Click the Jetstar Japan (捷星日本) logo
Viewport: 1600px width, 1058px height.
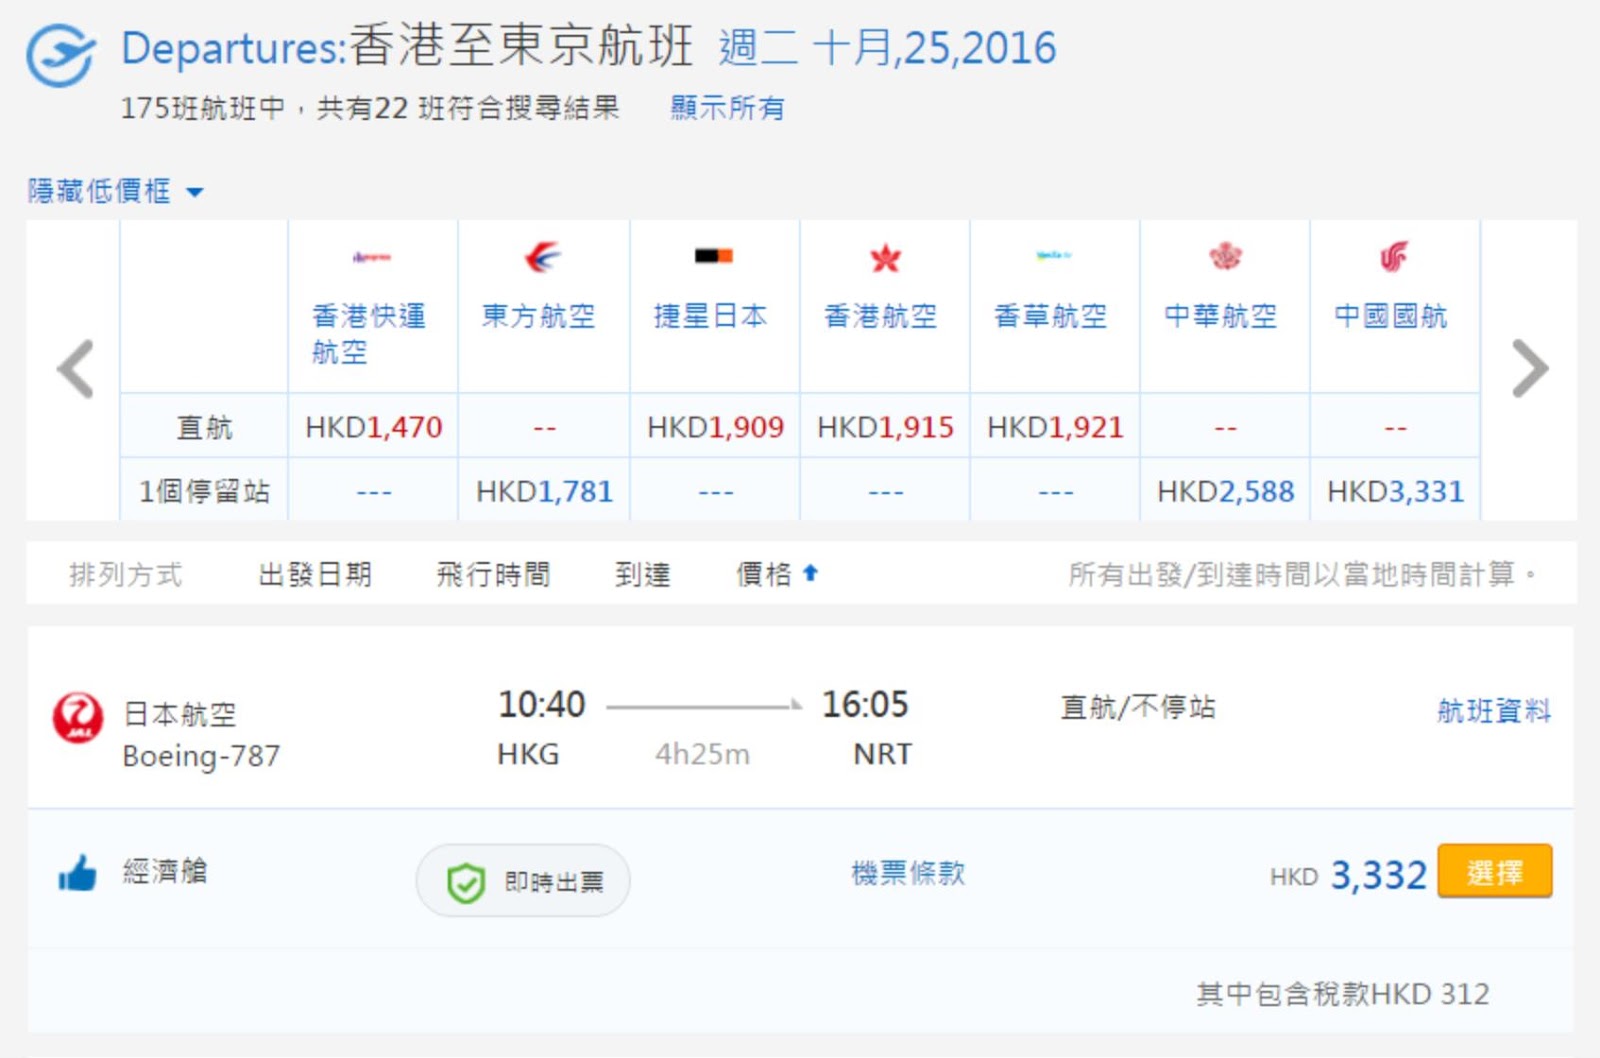[714, 257]
